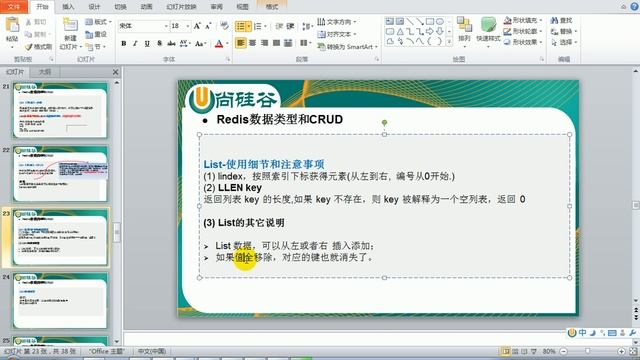Close the slides thumbnail pane with X
Screen dimensions: 640x360
116,72
